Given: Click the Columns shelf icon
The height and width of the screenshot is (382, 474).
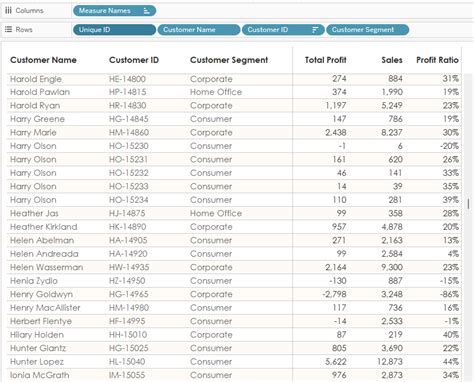Looking at the screenshot, I should (x=8, y=10).
